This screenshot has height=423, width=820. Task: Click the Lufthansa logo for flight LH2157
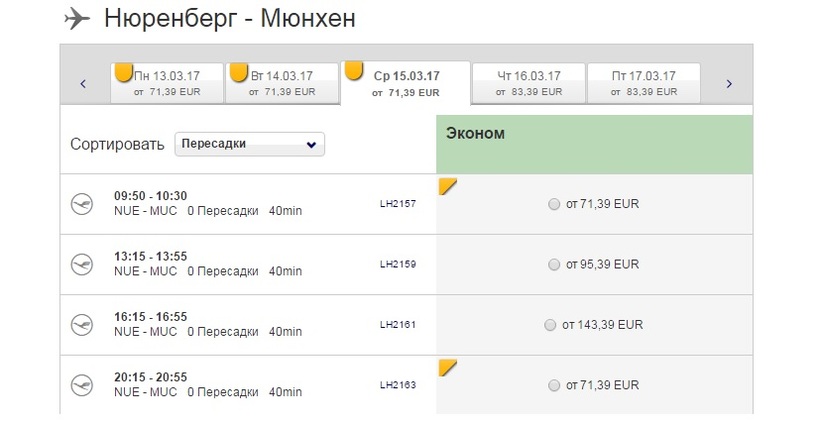click(82, 205)
